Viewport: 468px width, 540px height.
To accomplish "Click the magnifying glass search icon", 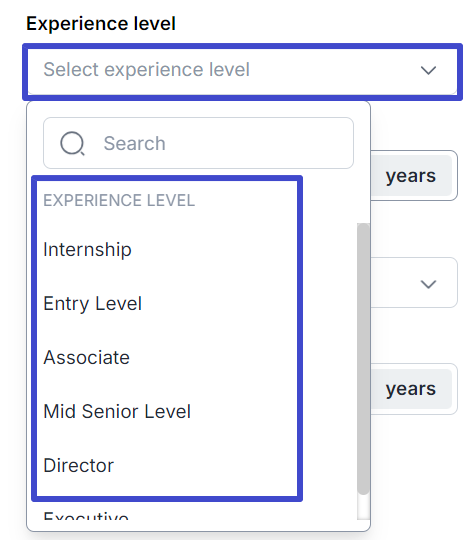I will [72, 143].
